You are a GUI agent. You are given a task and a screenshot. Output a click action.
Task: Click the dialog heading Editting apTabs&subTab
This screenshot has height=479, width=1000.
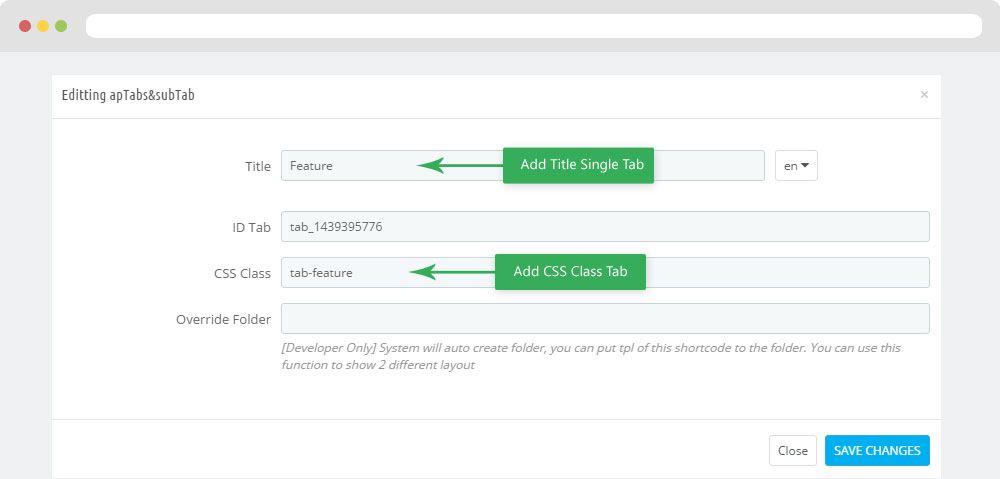128,95
